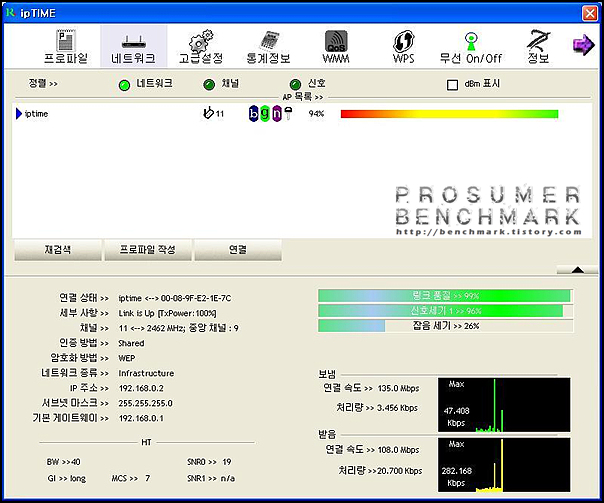Click the Infrastructure network type value

pos(146,373)
